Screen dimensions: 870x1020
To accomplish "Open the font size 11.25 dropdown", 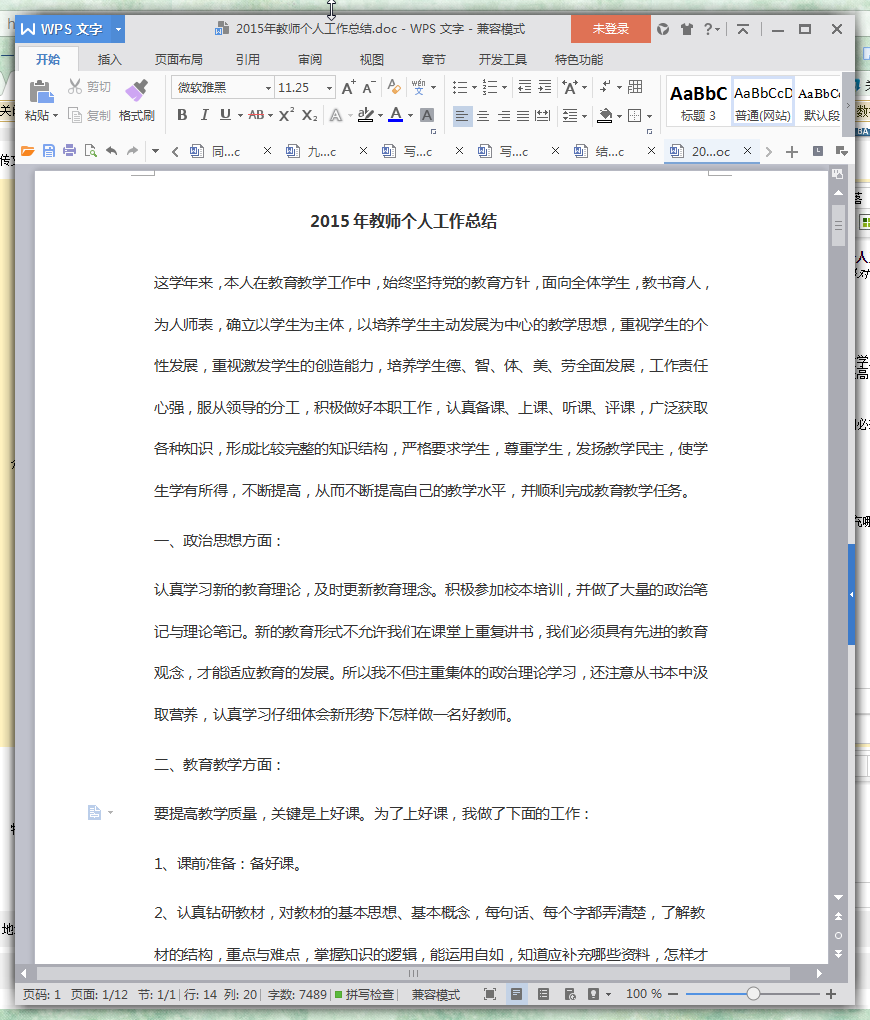I will point(329,88).
